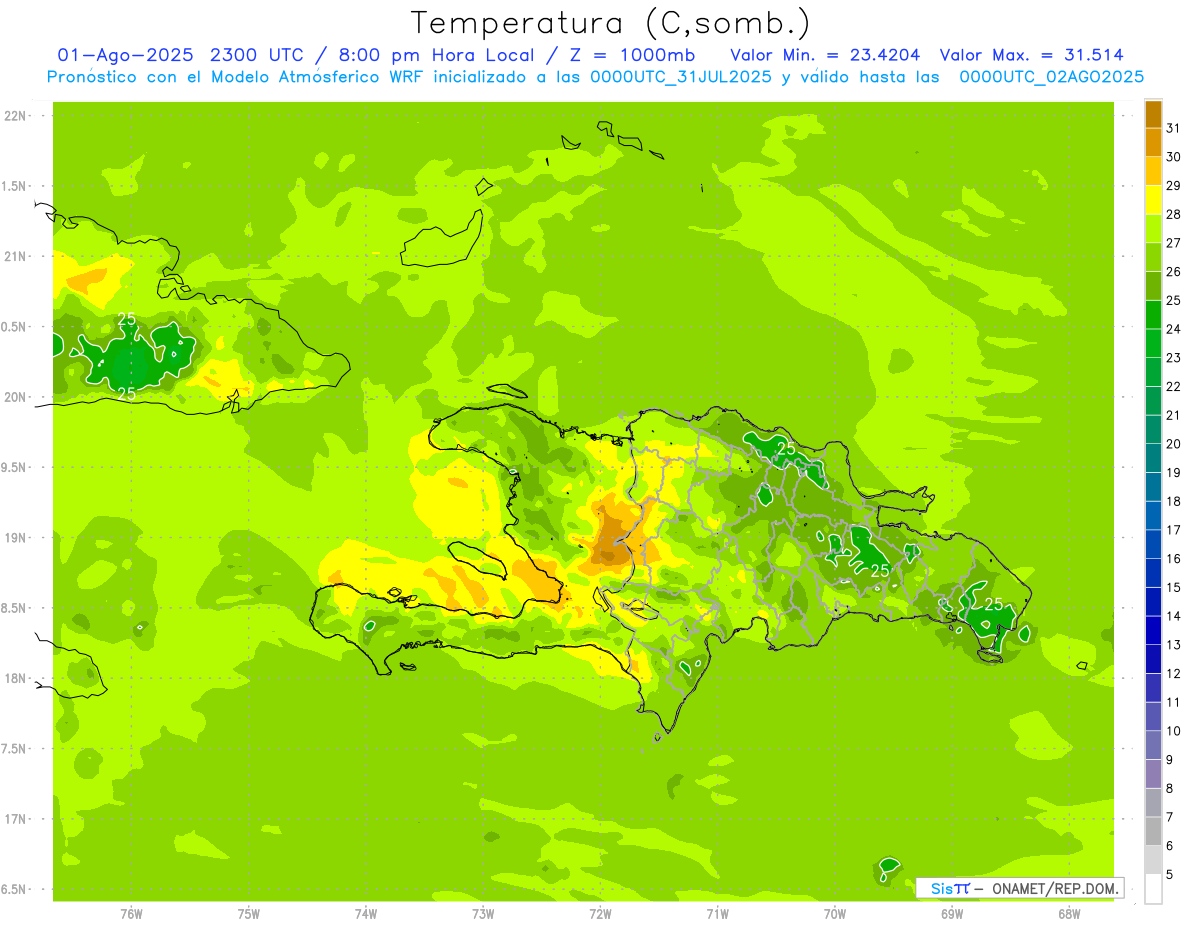Click the '76W' longitude label
The height and width of the screenshot is (927, 1200).
click(x=131, y=914)
